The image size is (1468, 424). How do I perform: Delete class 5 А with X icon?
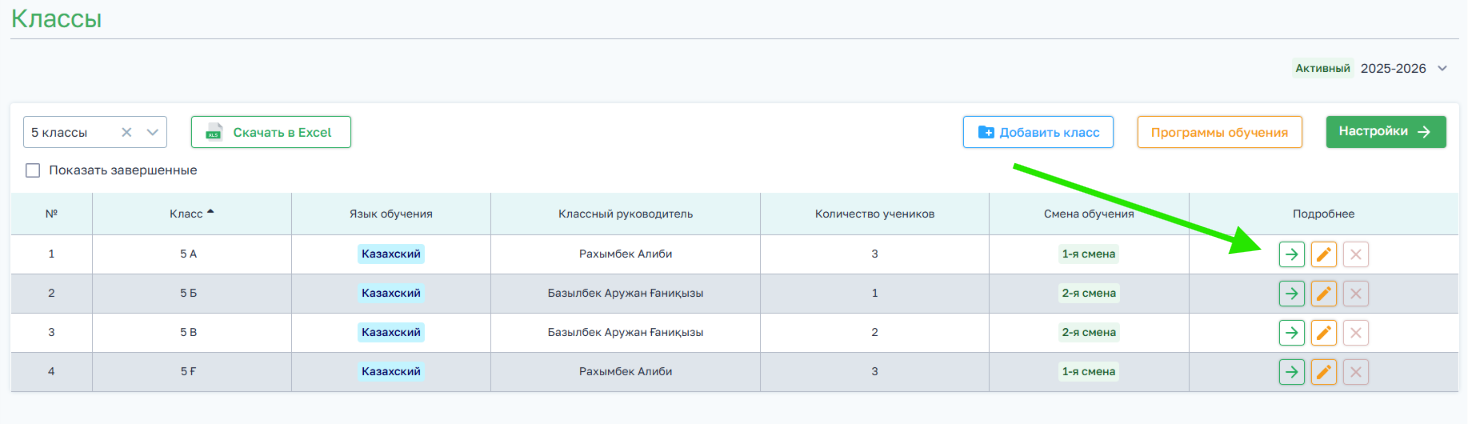click(1356, 254)
